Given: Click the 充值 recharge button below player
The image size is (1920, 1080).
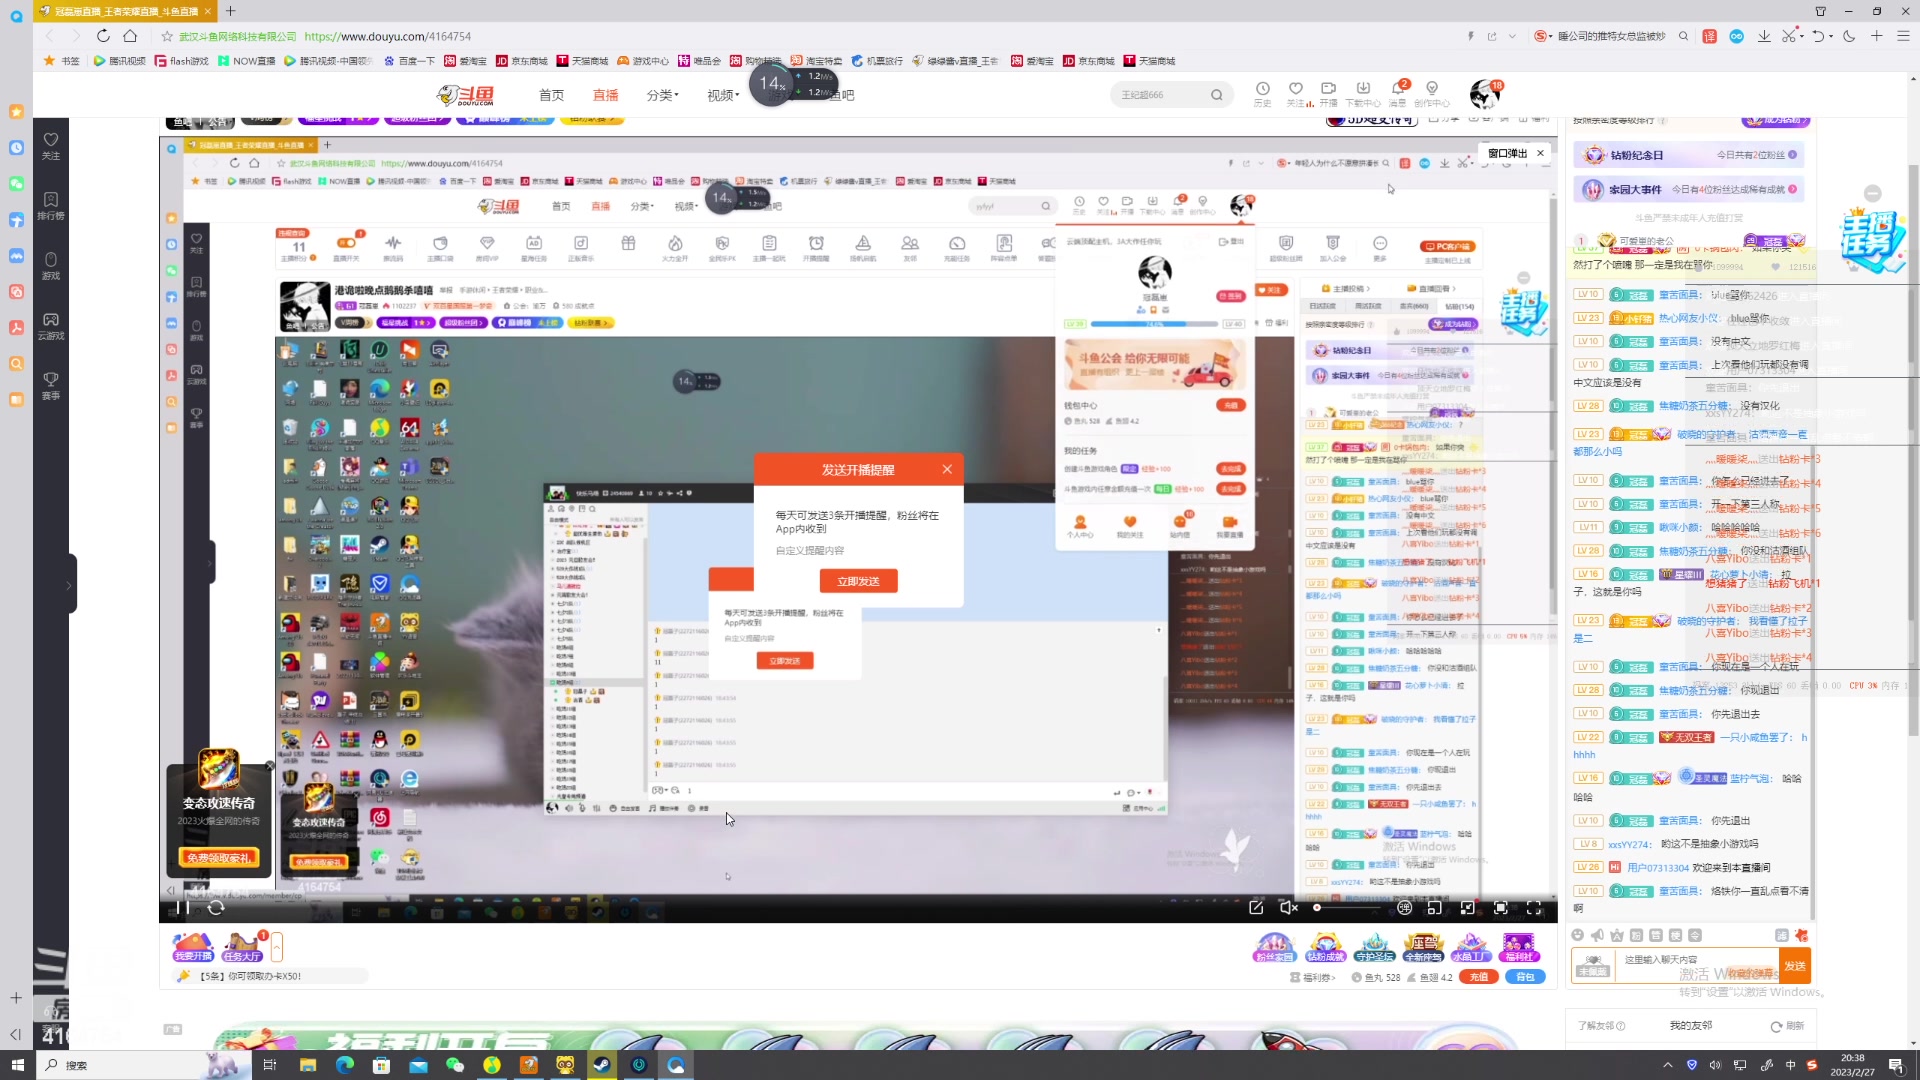Looking at the screenshot, I should (x=1479, y=977).
